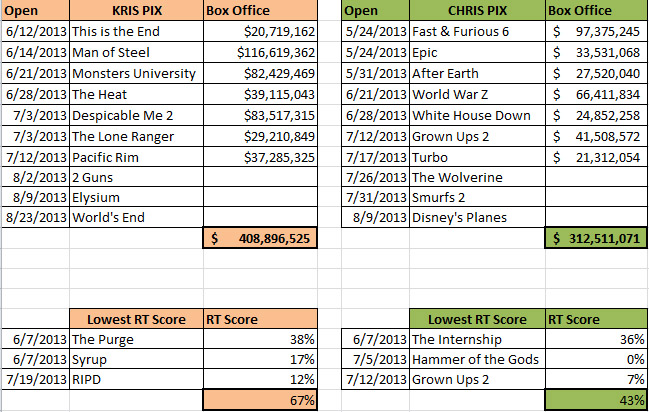The image size is (649, 412).
Task: Click the Smurfs 2 cell
Action: click(477, 198)
